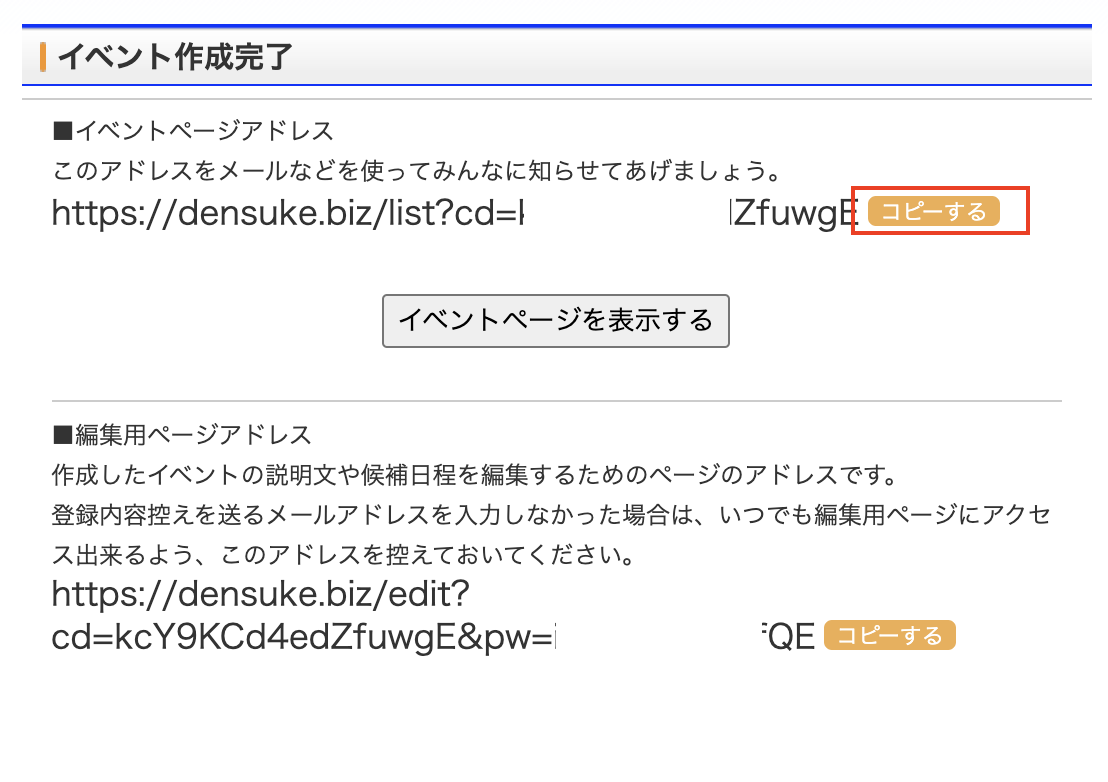Click the イベント作成完了 heading

coord(175,57)
